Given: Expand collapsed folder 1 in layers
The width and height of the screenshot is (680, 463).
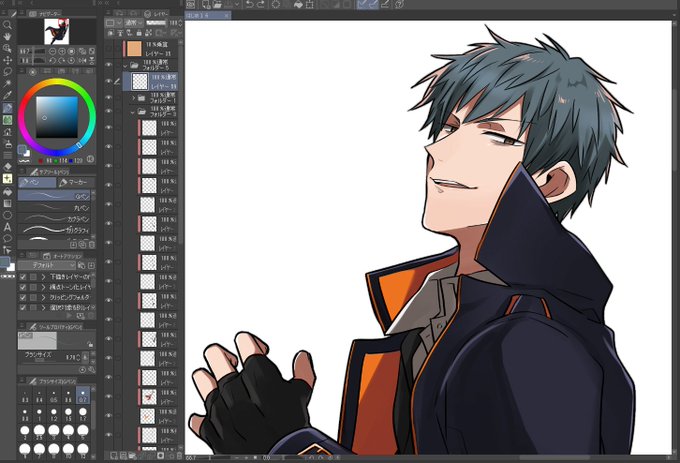Looking at the screenshot, I should click(x=134, y=98).
